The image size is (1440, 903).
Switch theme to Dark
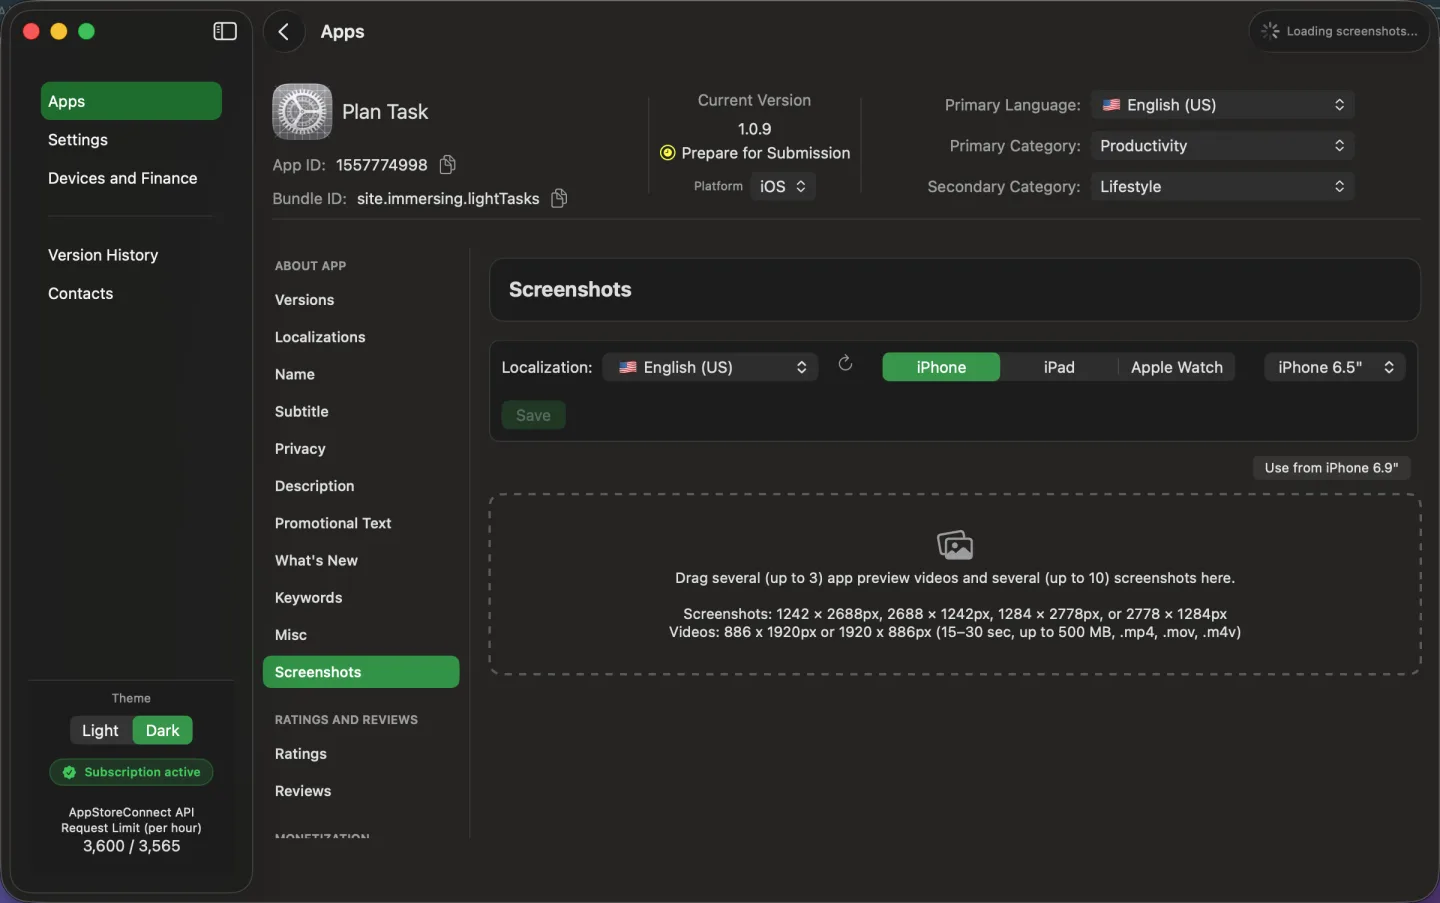pos(163,730)
